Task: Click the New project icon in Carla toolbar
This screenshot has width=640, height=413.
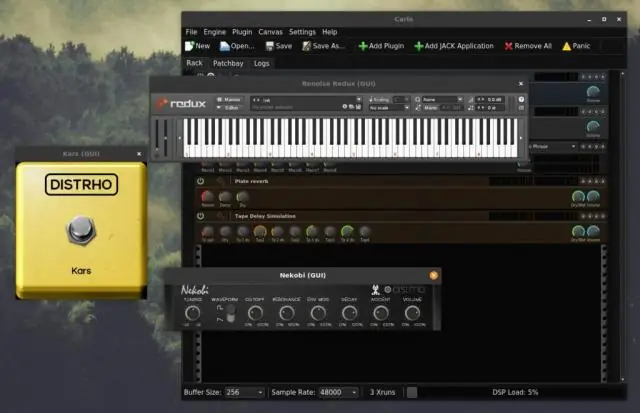Action: click(197, 46)
